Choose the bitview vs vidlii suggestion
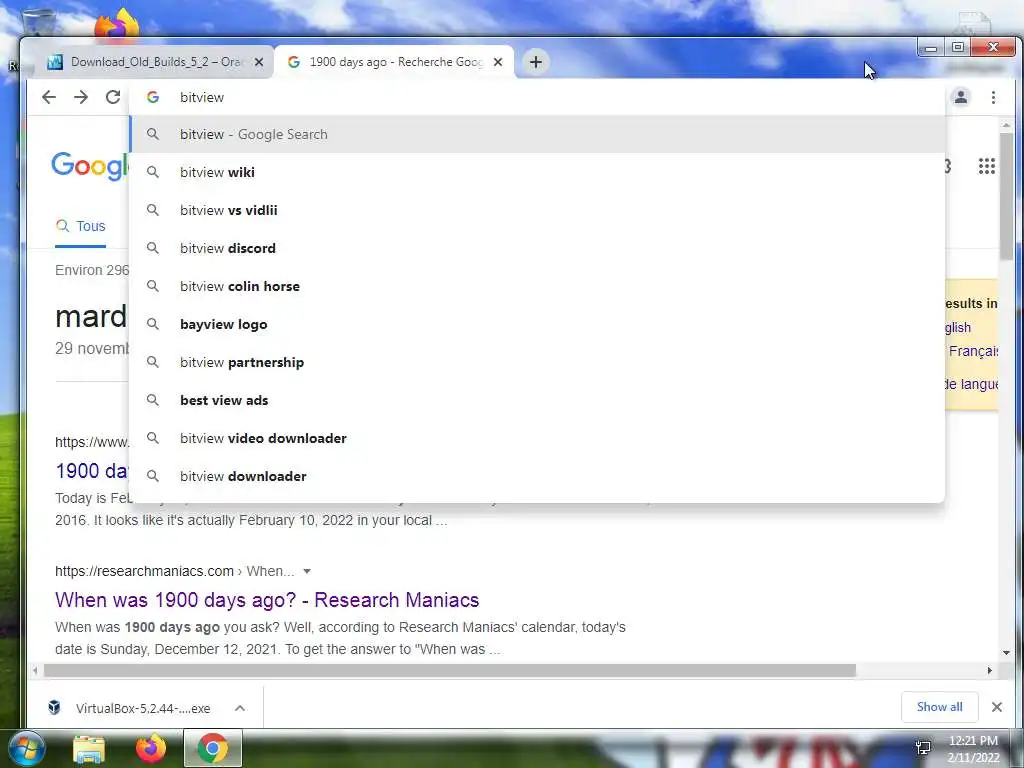This screenshot has width=1024, height=768. click(x=537, y=210)
